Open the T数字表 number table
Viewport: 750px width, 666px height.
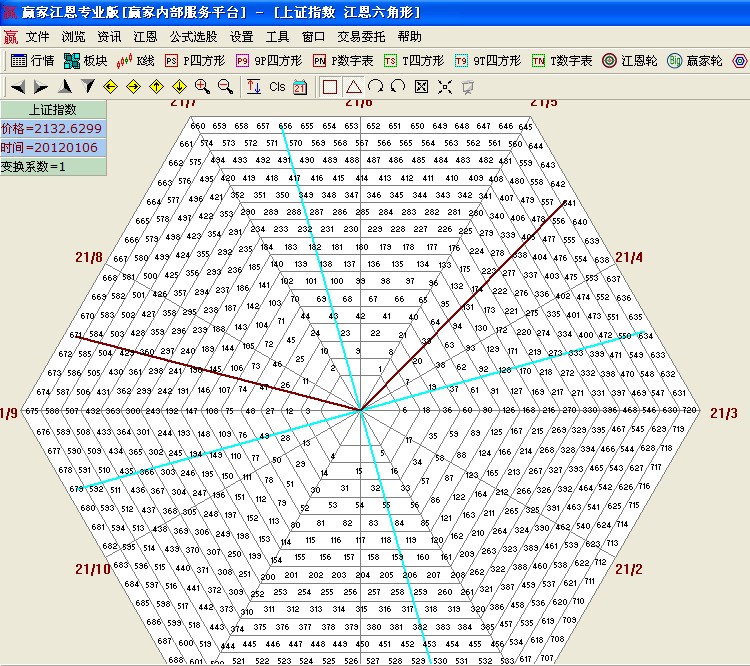562,61
